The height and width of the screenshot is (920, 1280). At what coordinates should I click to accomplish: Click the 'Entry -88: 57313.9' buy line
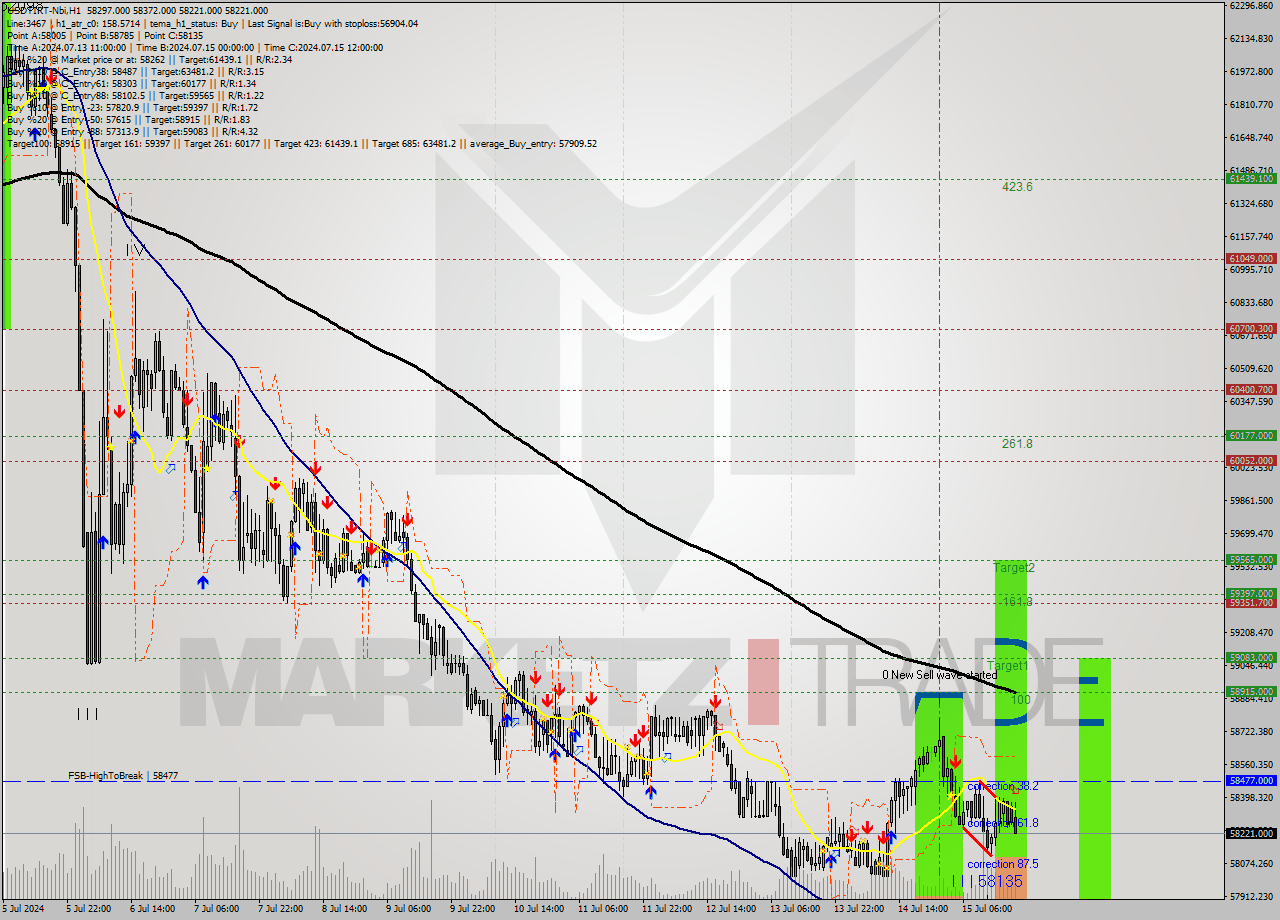point(133,131)
